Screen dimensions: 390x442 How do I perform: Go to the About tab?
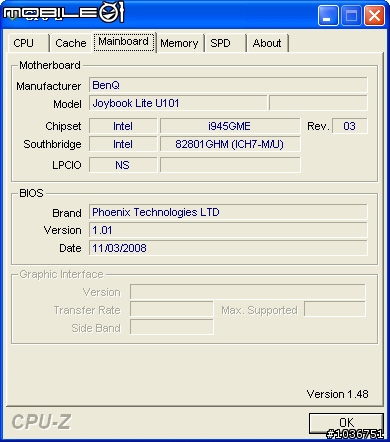tap(267, 43)
